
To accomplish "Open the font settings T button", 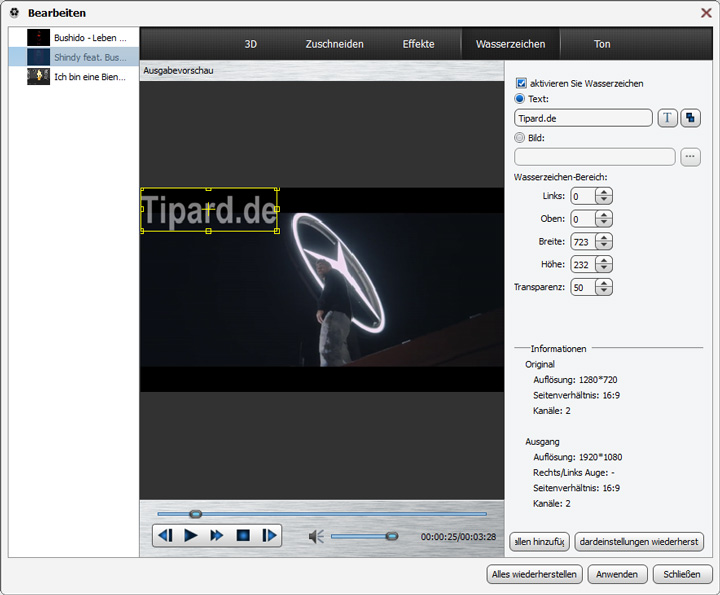I will (667, 118).
